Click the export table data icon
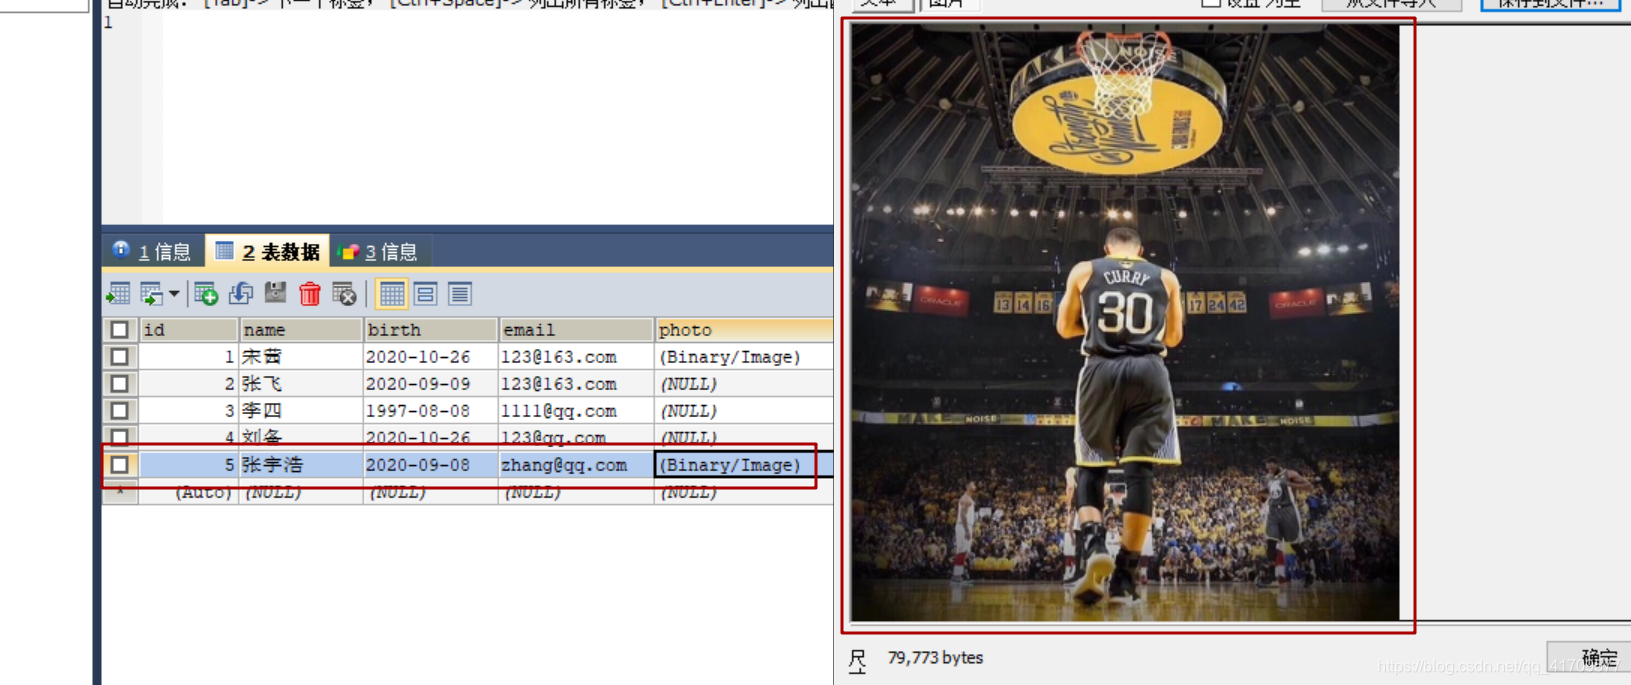Viewport: 1631px width, 685px height. click(118, 294)
